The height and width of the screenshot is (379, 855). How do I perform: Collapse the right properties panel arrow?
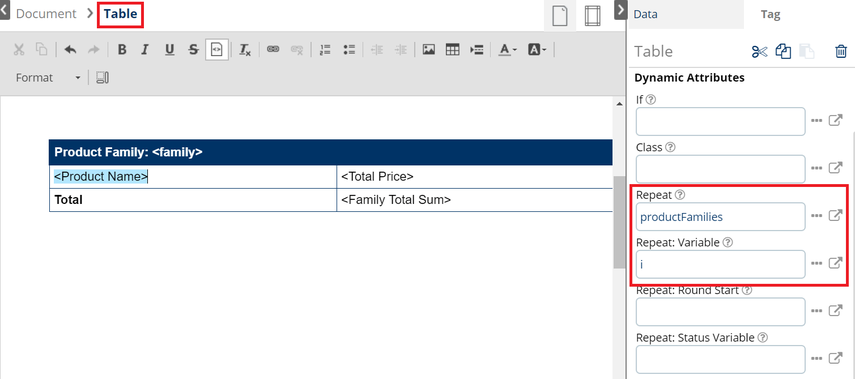point(621,10)
